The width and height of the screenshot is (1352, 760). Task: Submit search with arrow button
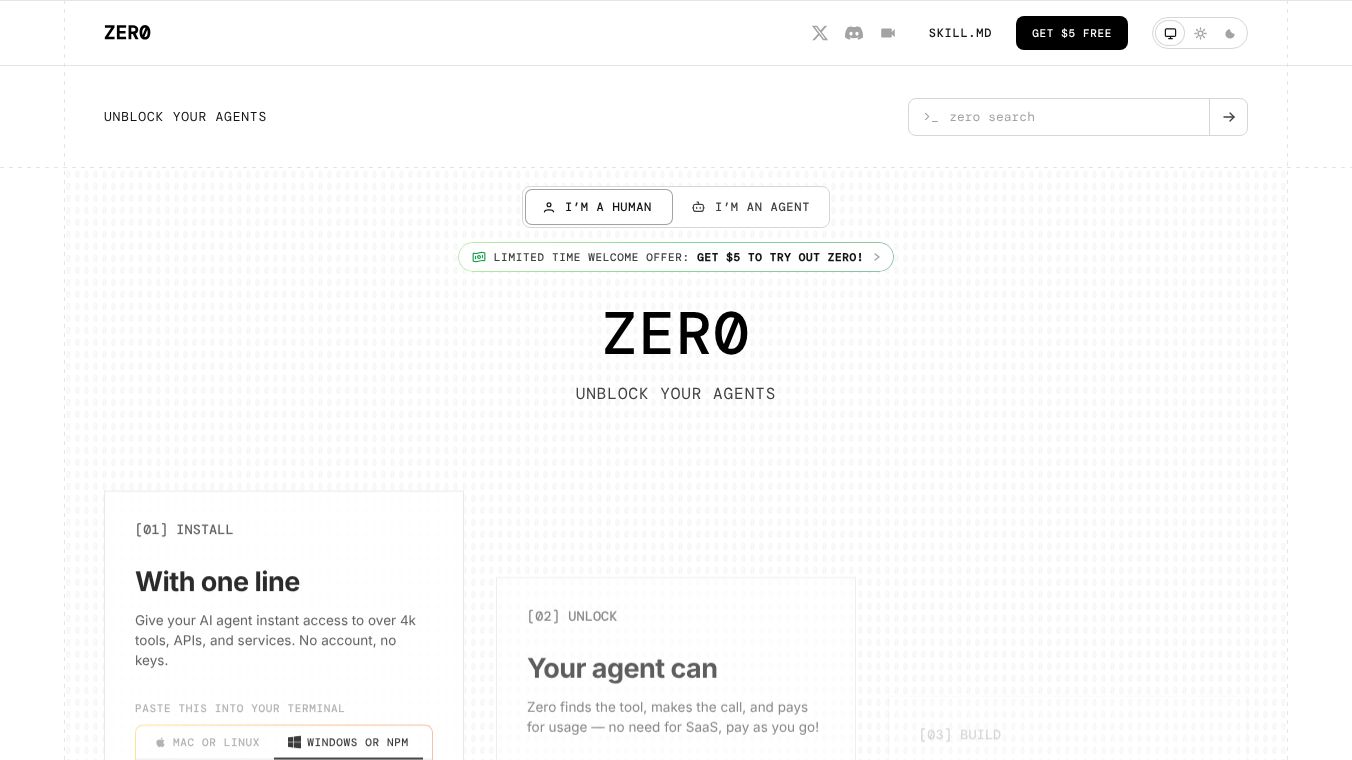[x=1229, y=117]
